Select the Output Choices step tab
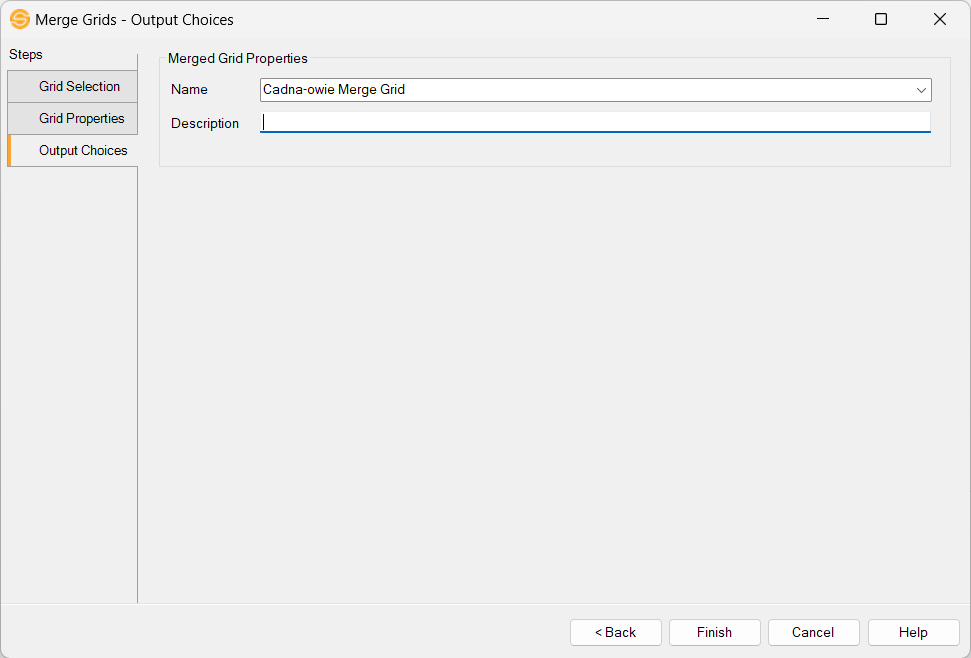This screenshot has width=971, height=658. (83, 151)
